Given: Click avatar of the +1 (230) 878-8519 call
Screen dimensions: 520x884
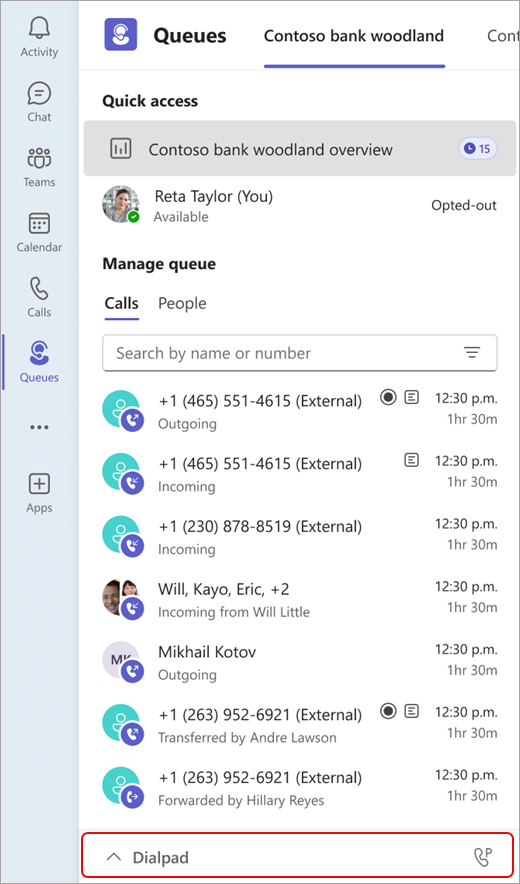Looking at the screenshot, I should pyautogui.click(x=122, y=536).
